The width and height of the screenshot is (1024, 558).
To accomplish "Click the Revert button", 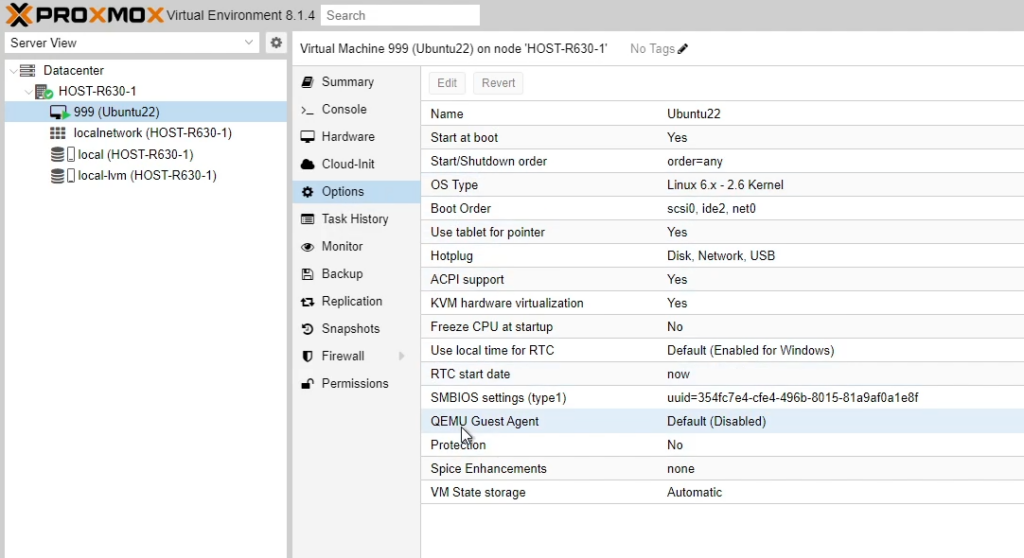I will point(498,83).
